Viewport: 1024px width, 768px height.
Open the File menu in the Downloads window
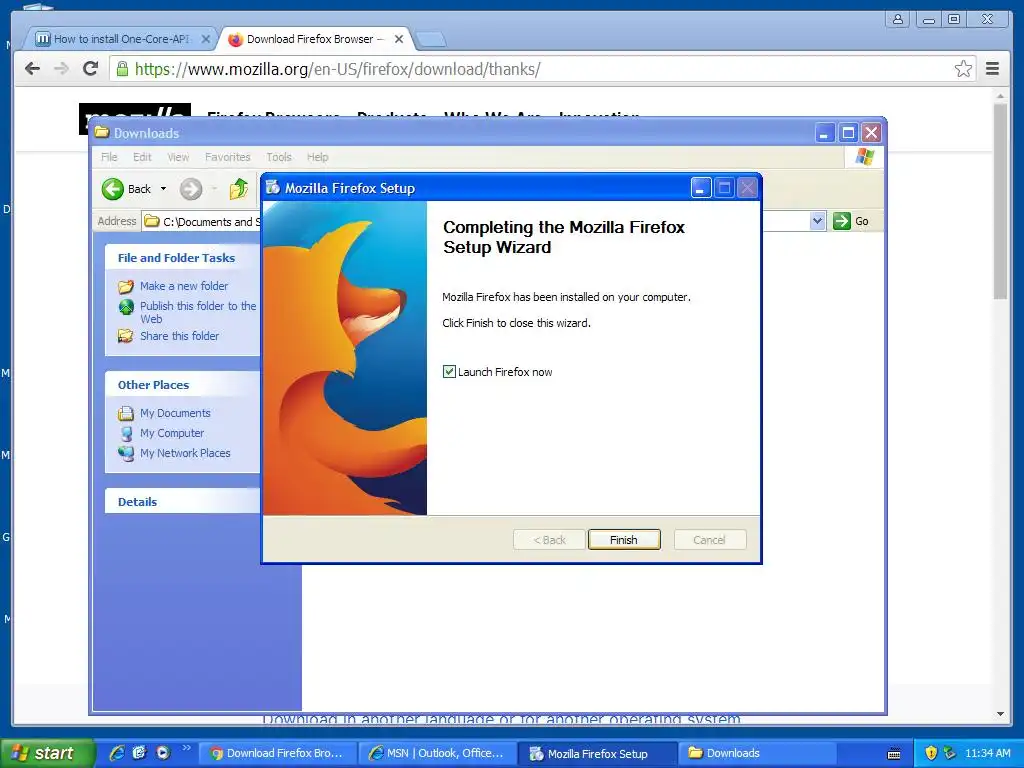tap(109, 157)
